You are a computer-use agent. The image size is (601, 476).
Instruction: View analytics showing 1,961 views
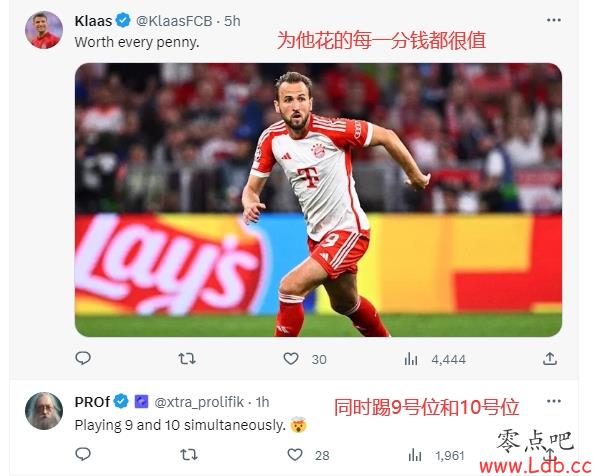436,456
